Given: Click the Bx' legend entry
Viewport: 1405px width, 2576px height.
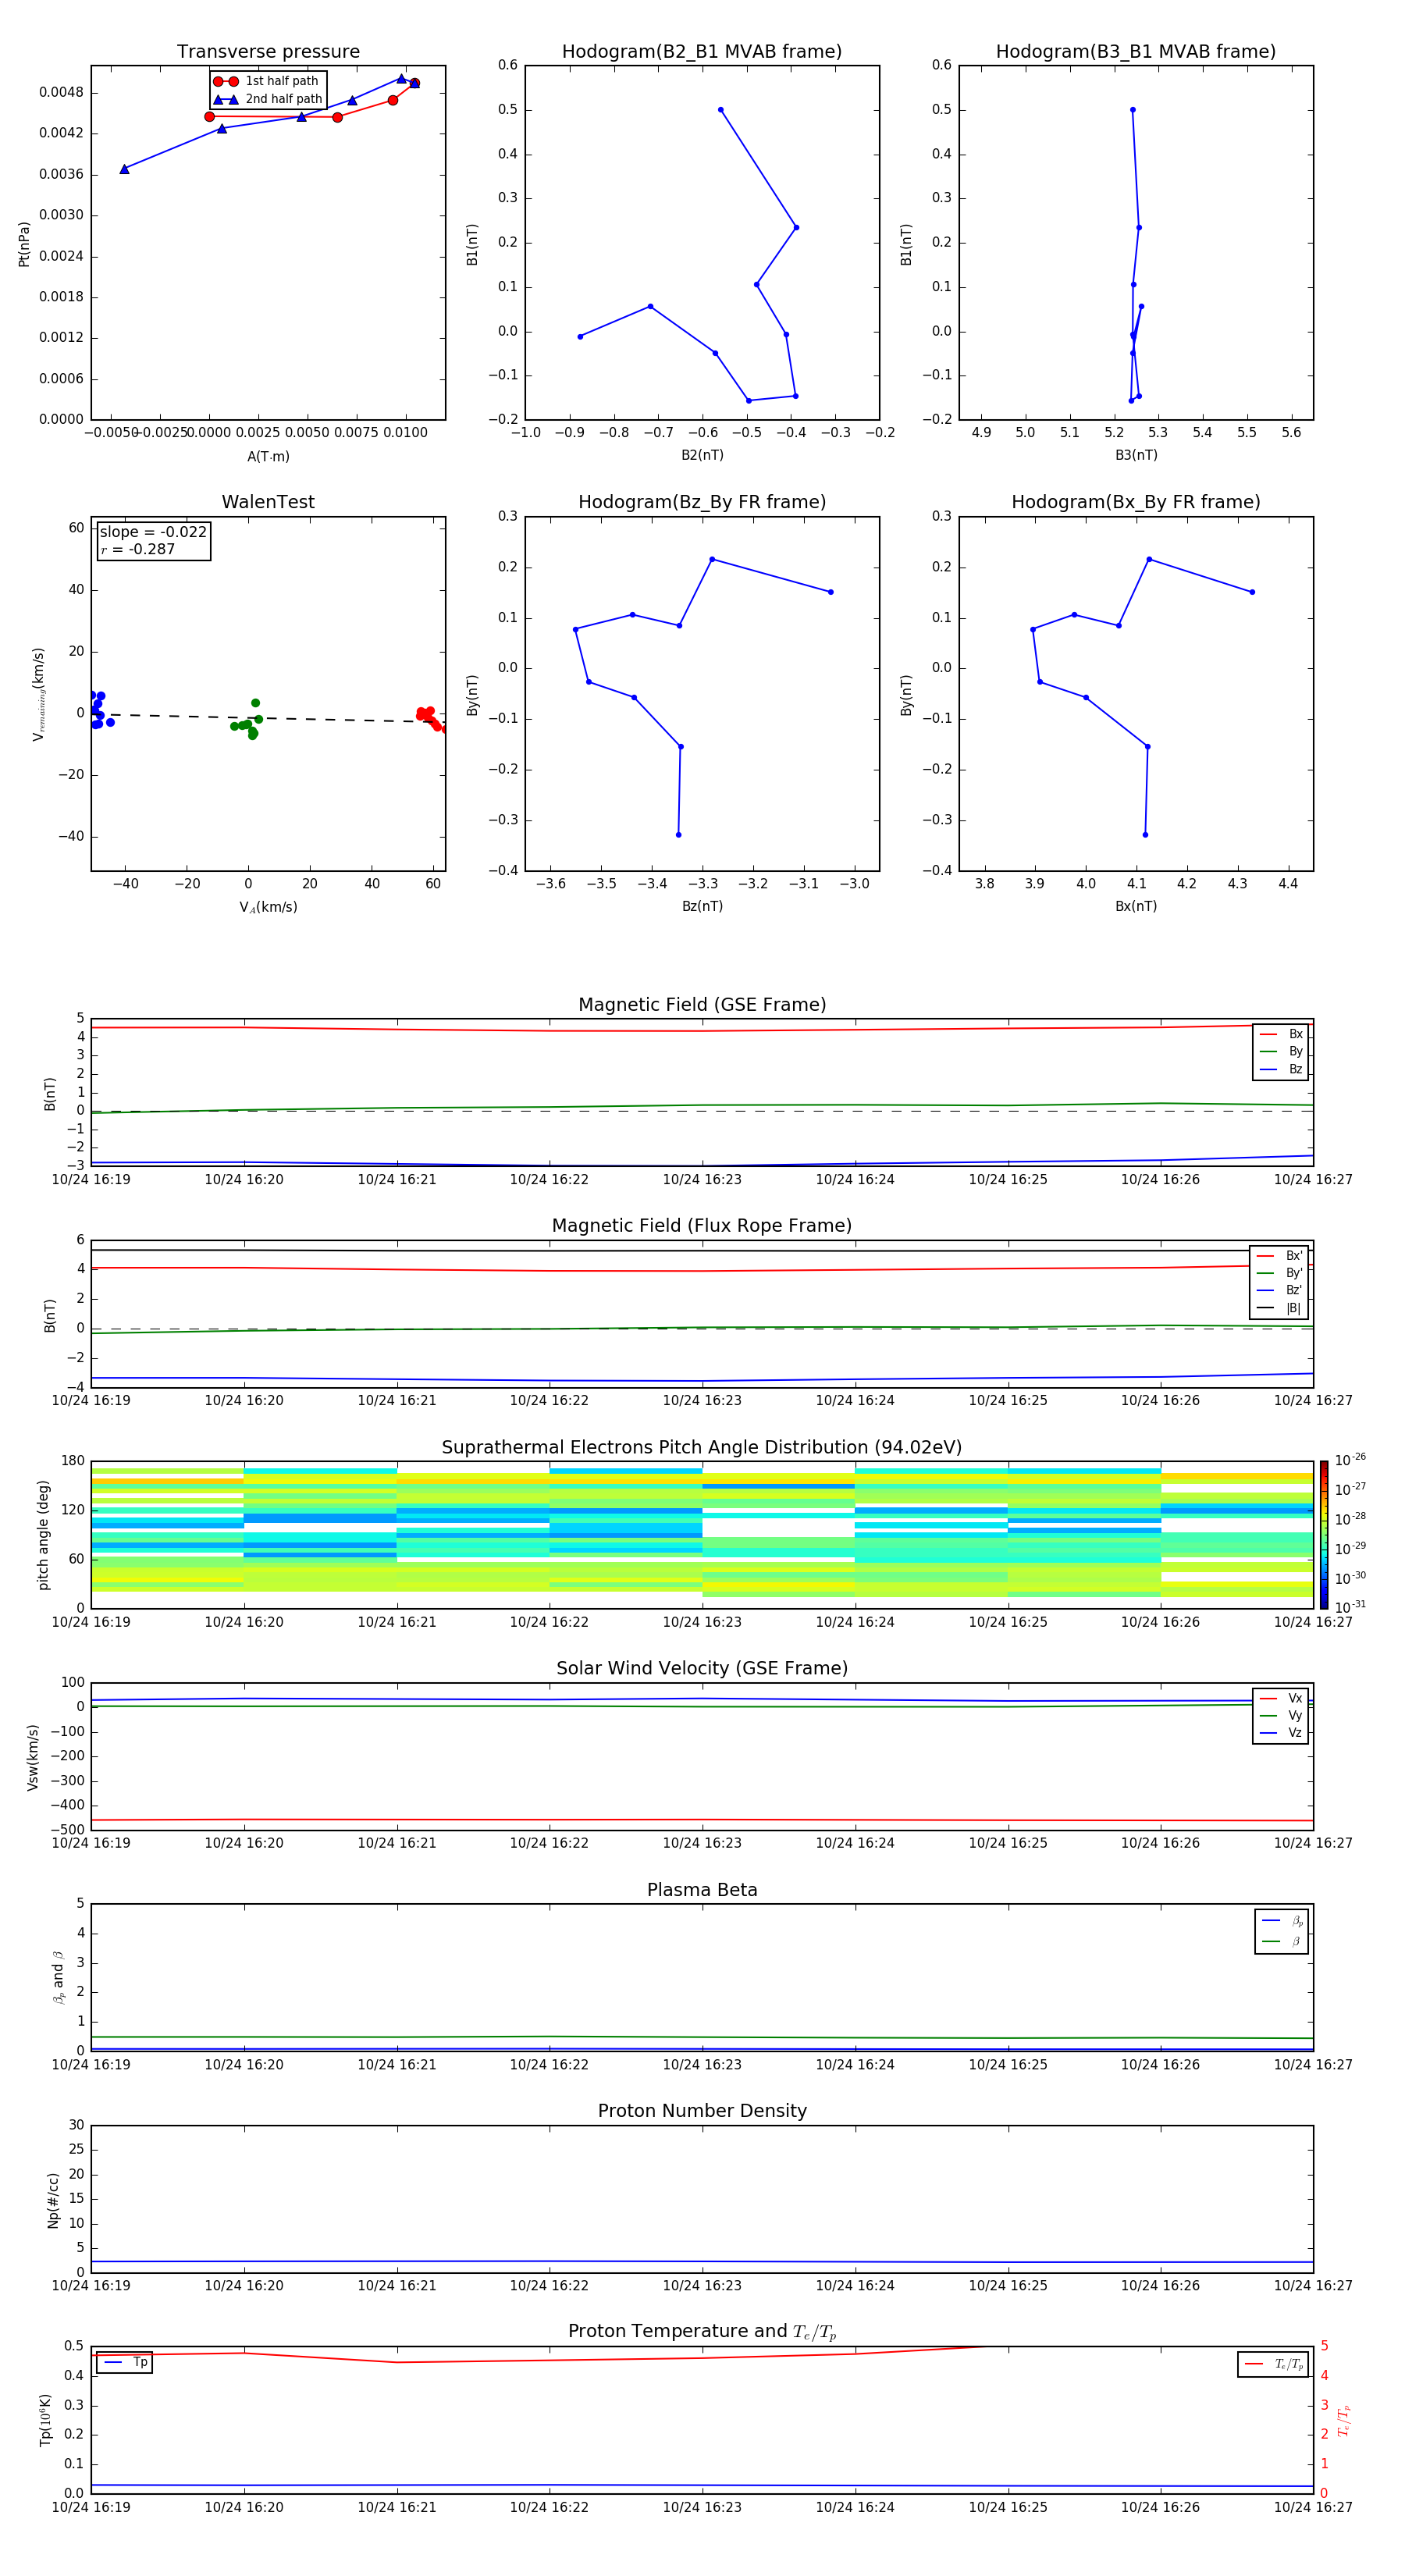Looking at the screenshot, I should point(1280,1256).
